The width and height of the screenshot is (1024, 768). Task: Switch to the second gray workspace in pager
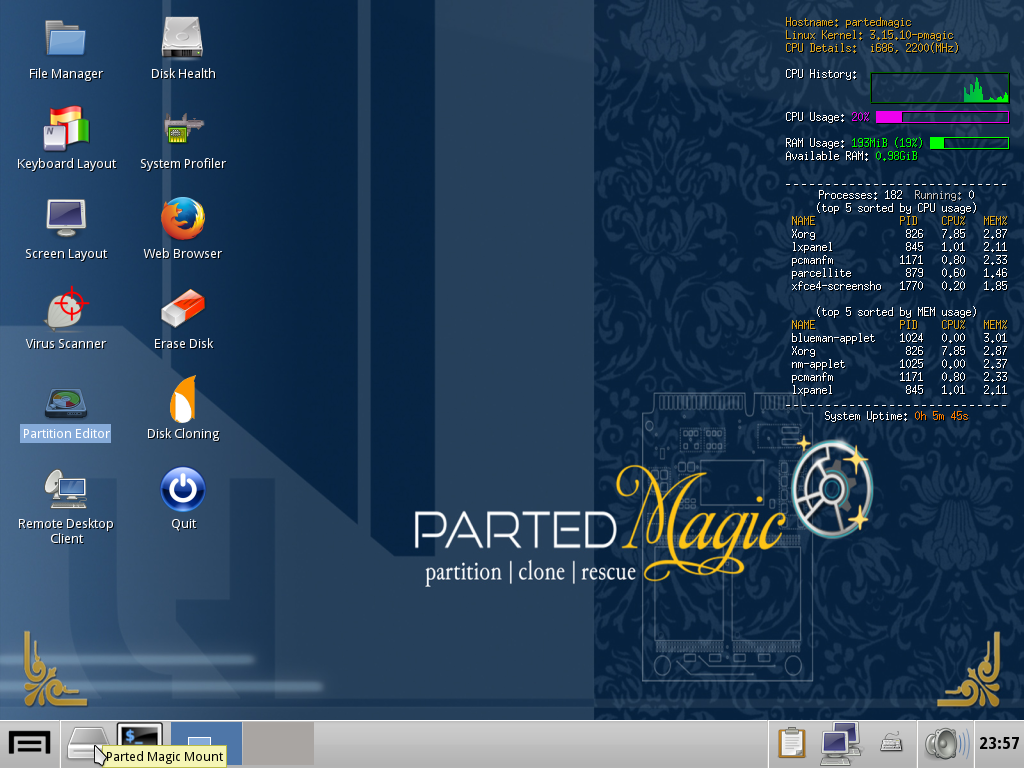pos(278,744)
